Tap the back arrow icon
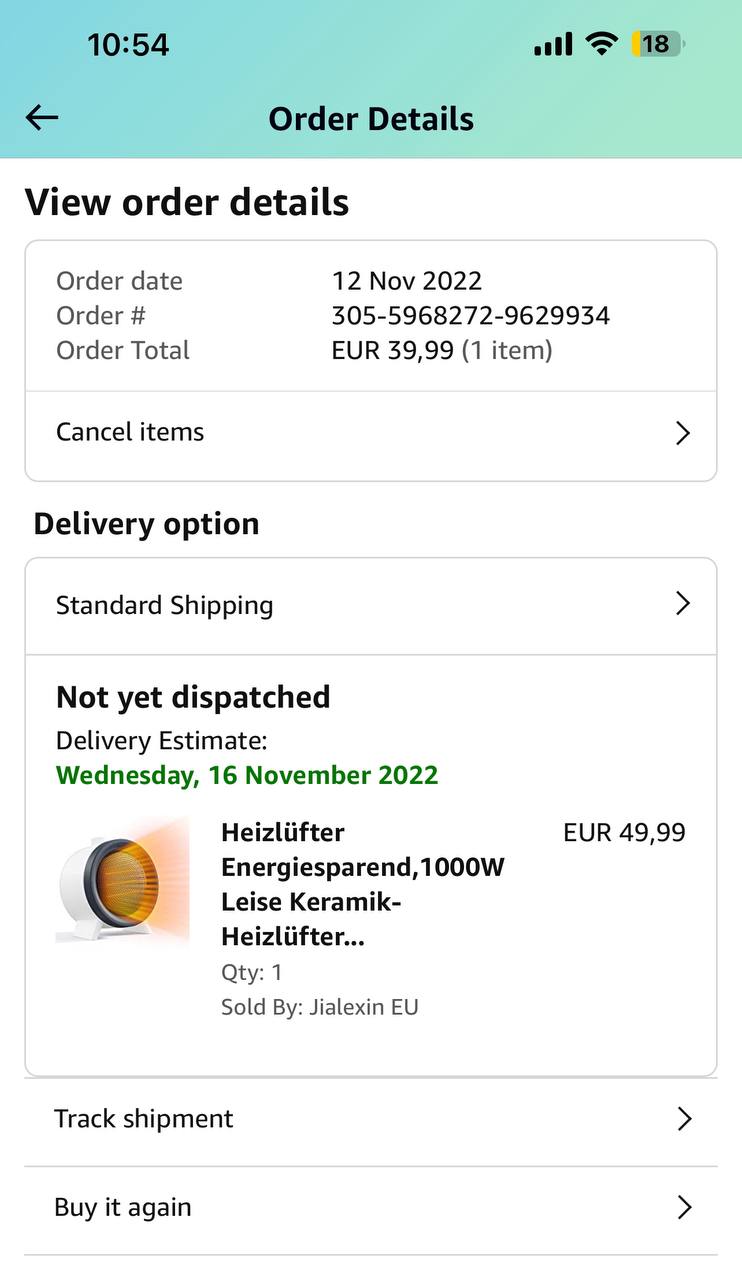The height and width of the screenshot is (1280, 742). pyautogui.click(x=42, y=118)
